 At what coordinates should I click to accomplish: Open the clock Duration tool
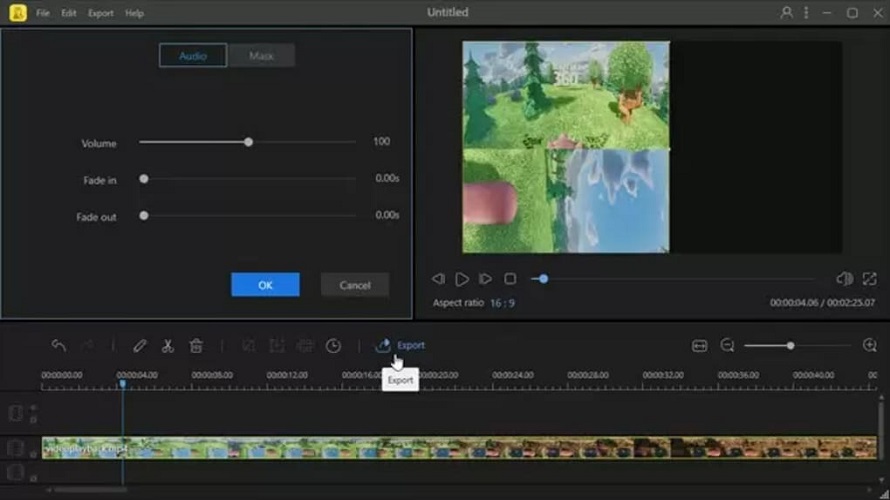[x=333, y=346]
